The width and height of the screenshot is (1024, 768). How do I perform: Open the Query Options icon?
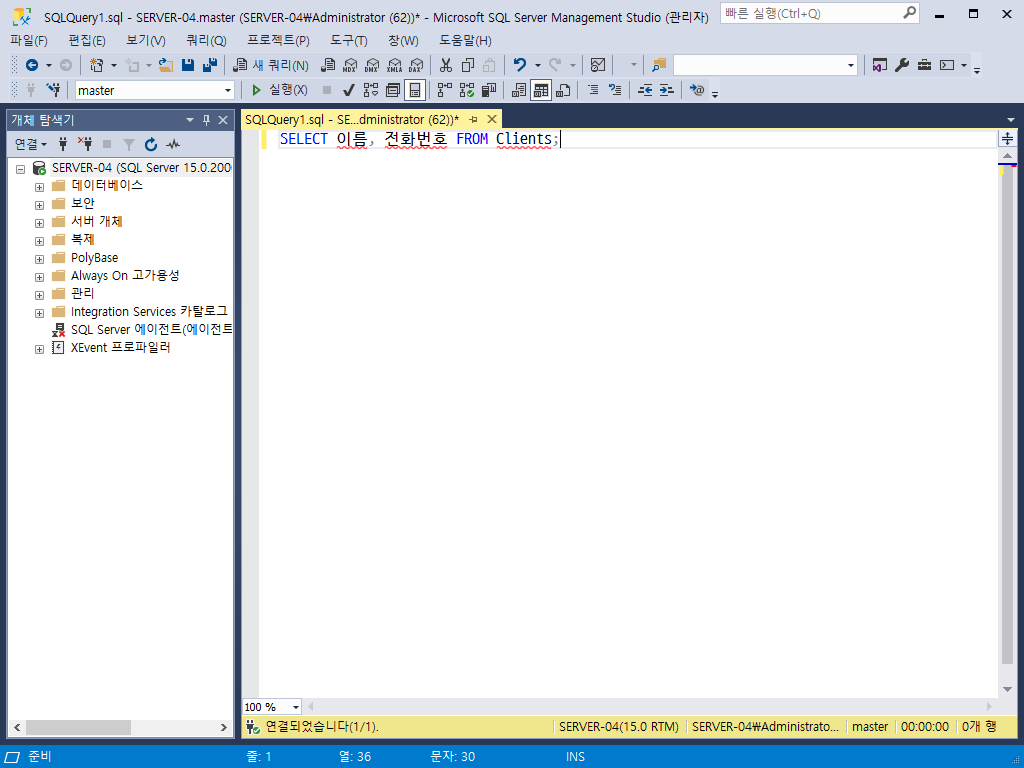coord(392,90)
